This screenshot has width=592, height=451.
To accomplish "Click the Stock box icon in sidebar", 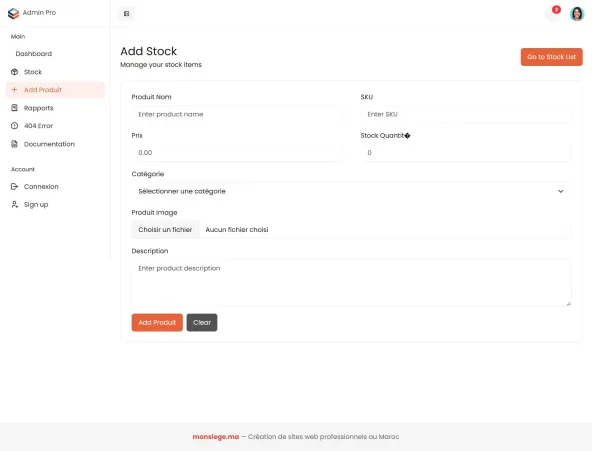I will pos(14,72).
